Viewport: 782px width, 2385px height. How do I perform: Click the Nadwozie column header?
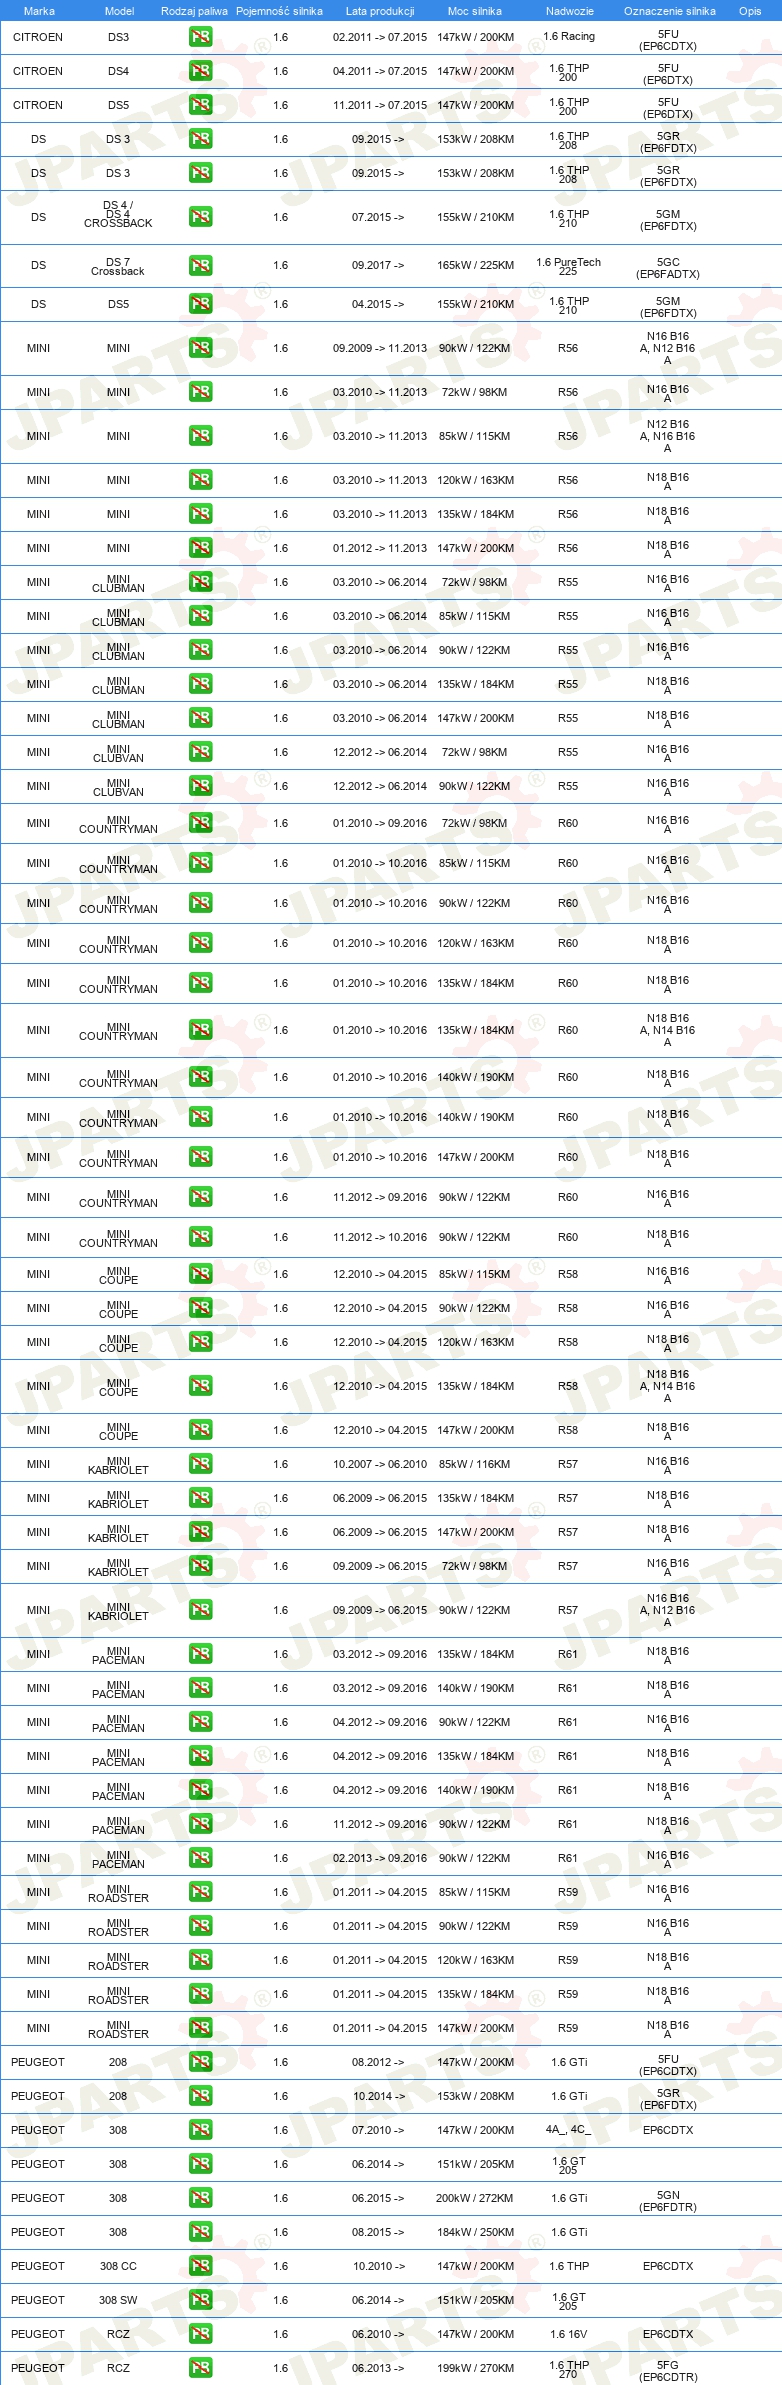[569, 11]
